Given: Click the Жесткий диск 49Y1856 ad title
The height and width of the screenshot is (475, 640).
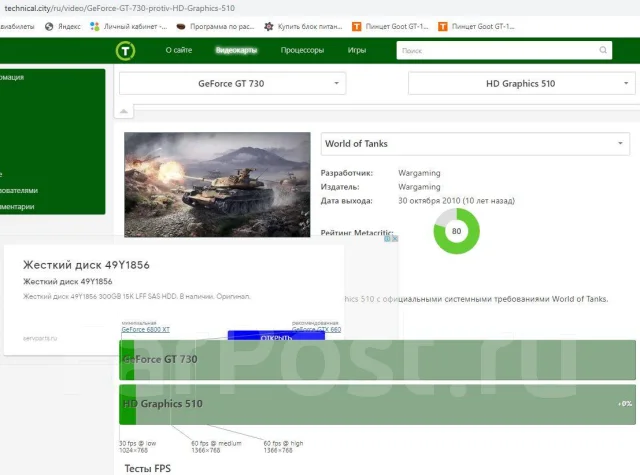Looking at the screenshot, I should coord(86,265).
